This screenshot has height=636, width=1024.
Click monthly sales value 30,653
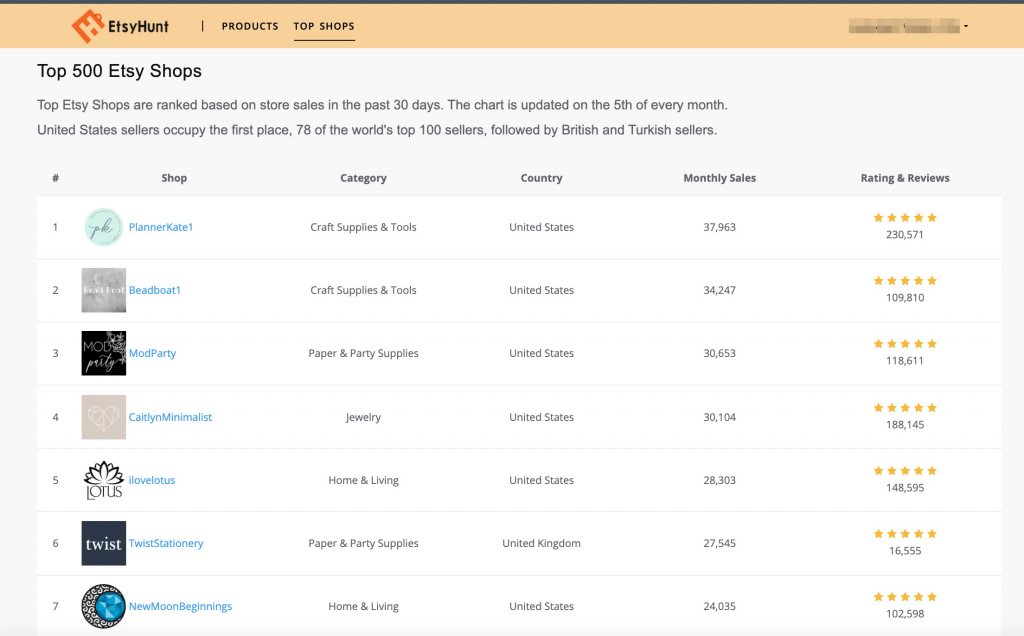point(720,353)
